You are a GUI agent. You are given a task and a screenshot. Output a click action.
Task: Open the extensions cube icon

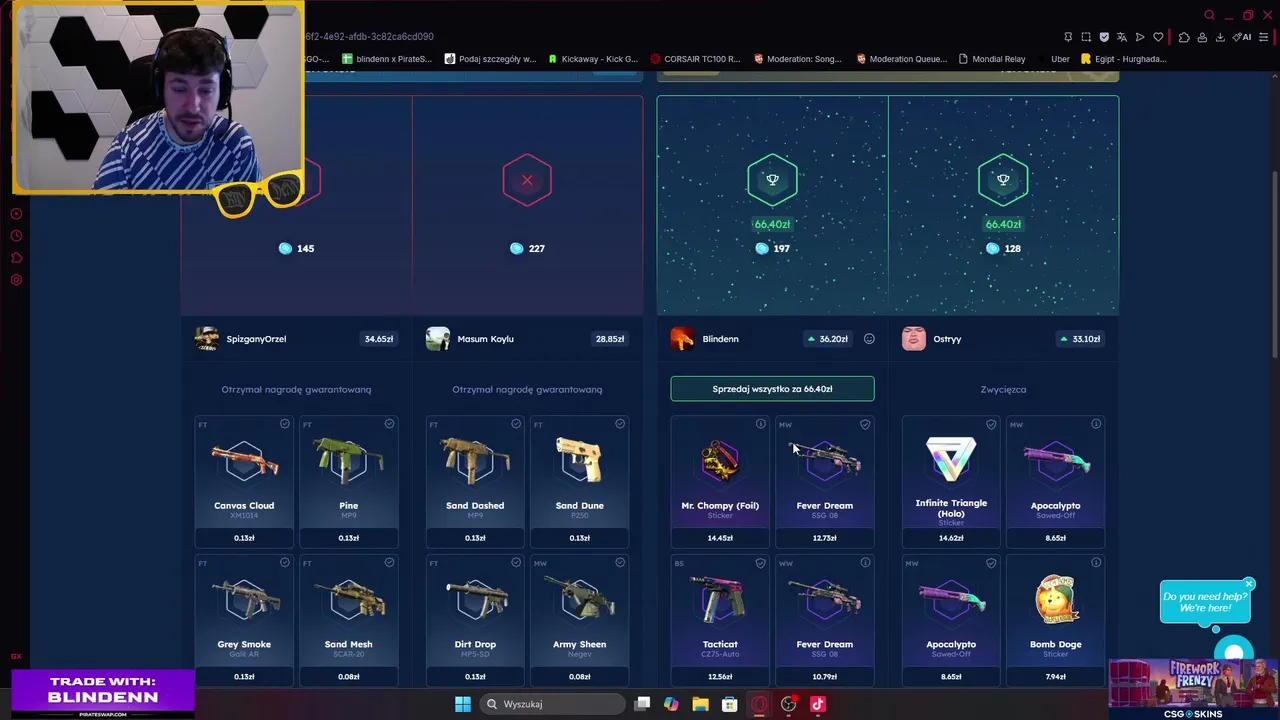click(1184, 37)
